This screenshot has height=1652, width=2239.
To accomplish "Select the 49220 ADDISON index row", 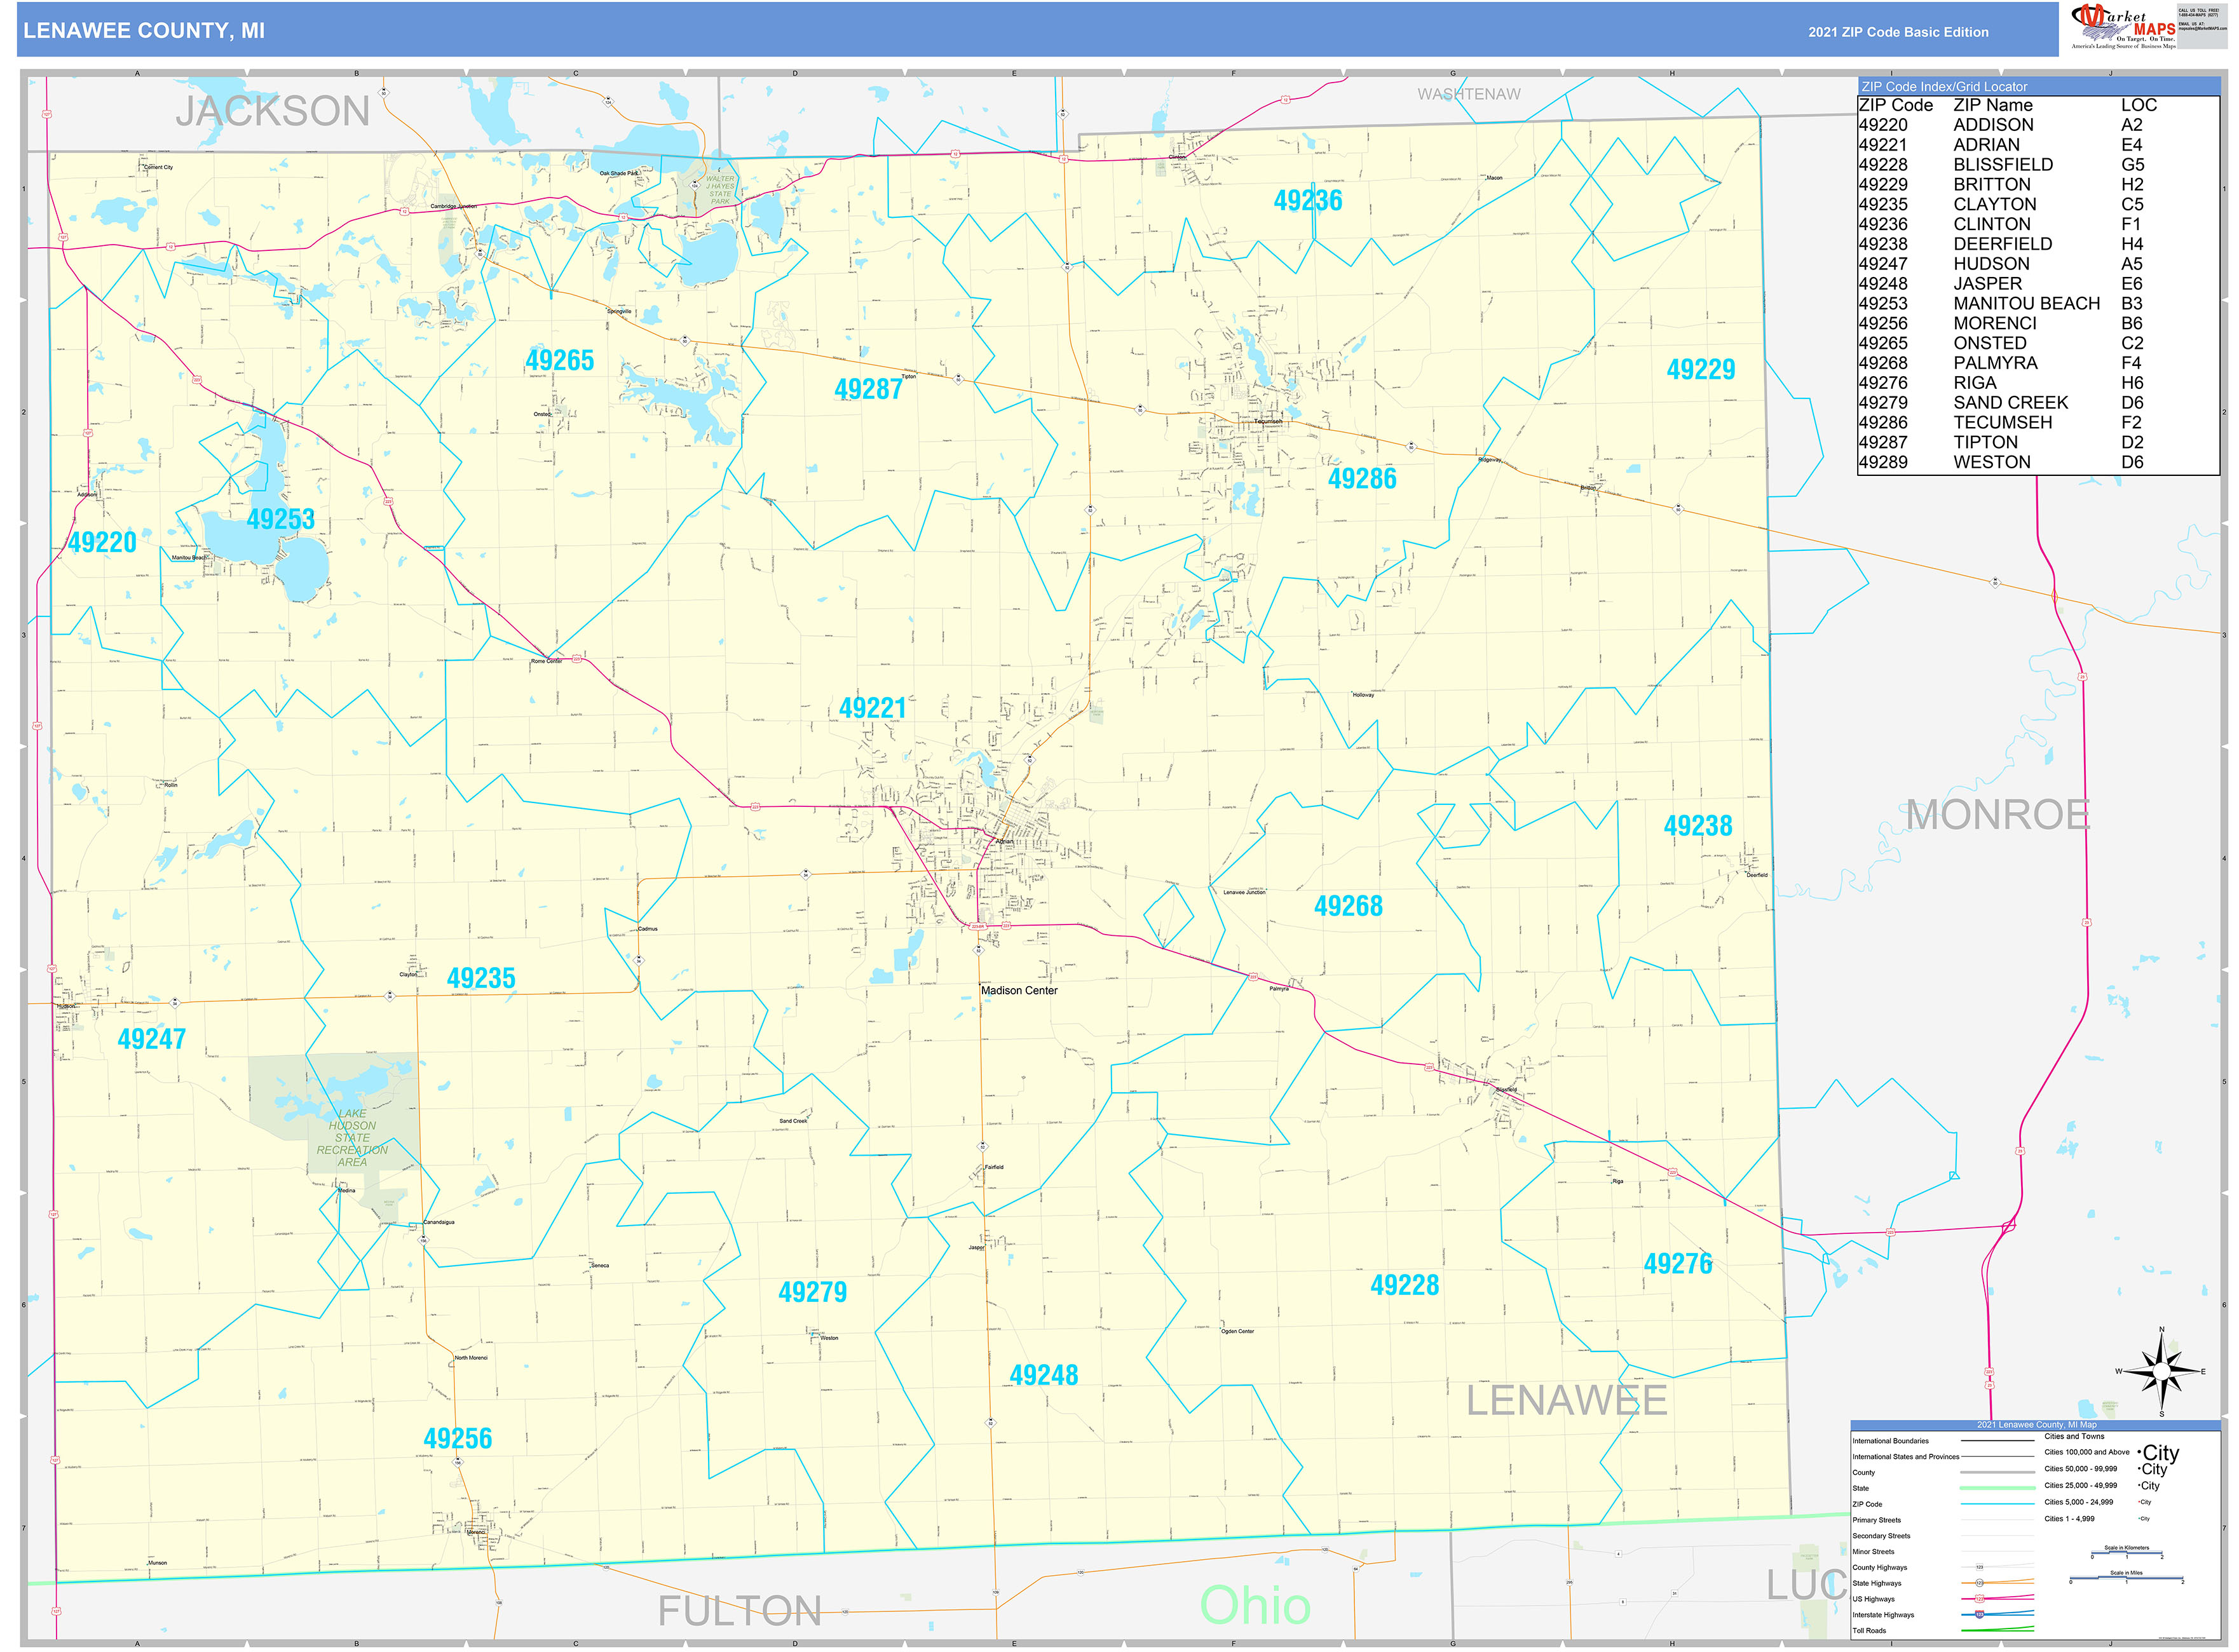I will point(2000,125).
